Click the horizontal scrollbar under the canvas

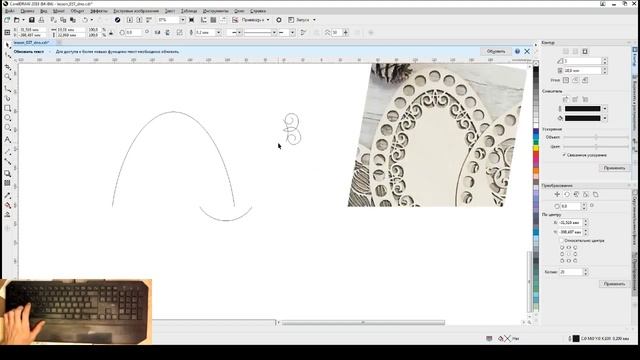click(363, 322)
